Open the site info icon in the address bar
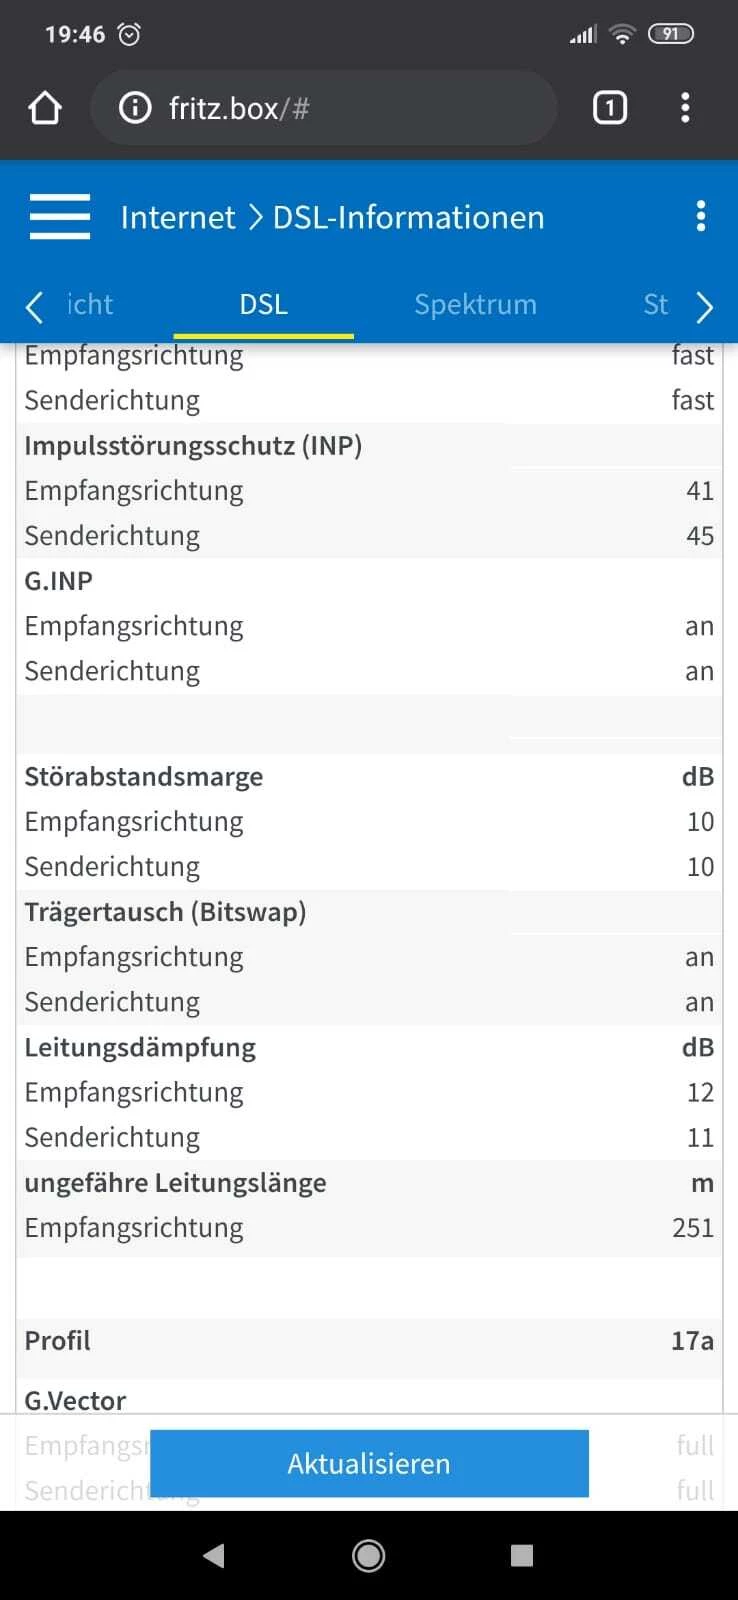The width and height of the screenshot is (738, 1600). point(135,107)
